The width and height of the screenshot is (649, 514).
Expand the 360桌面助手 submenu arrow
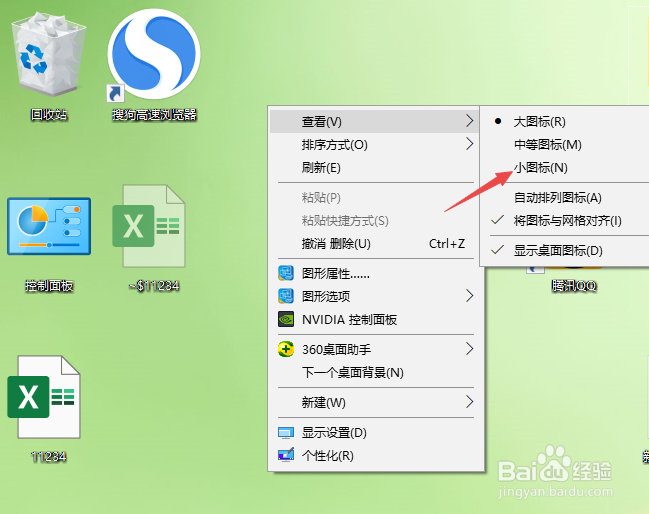coord(469,349)
